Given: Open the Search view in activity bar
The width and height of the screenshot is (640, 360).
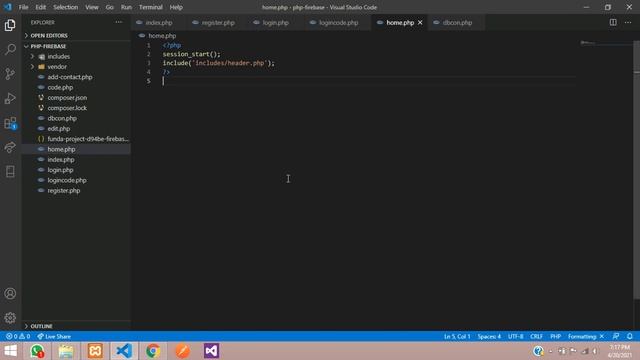Looking at the screenshot, I should [10, 49].
